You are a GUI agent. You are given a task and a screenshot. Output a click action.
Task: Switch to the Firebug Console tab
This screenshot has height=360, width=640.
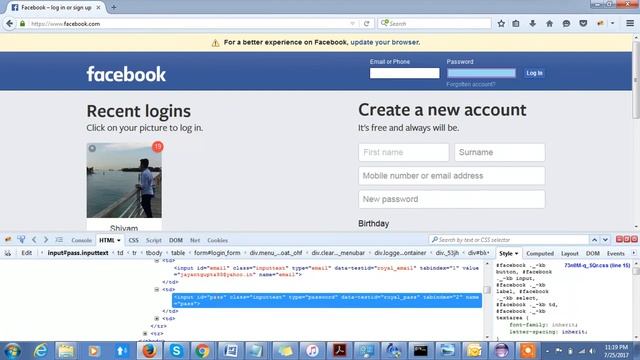(81, 240)
